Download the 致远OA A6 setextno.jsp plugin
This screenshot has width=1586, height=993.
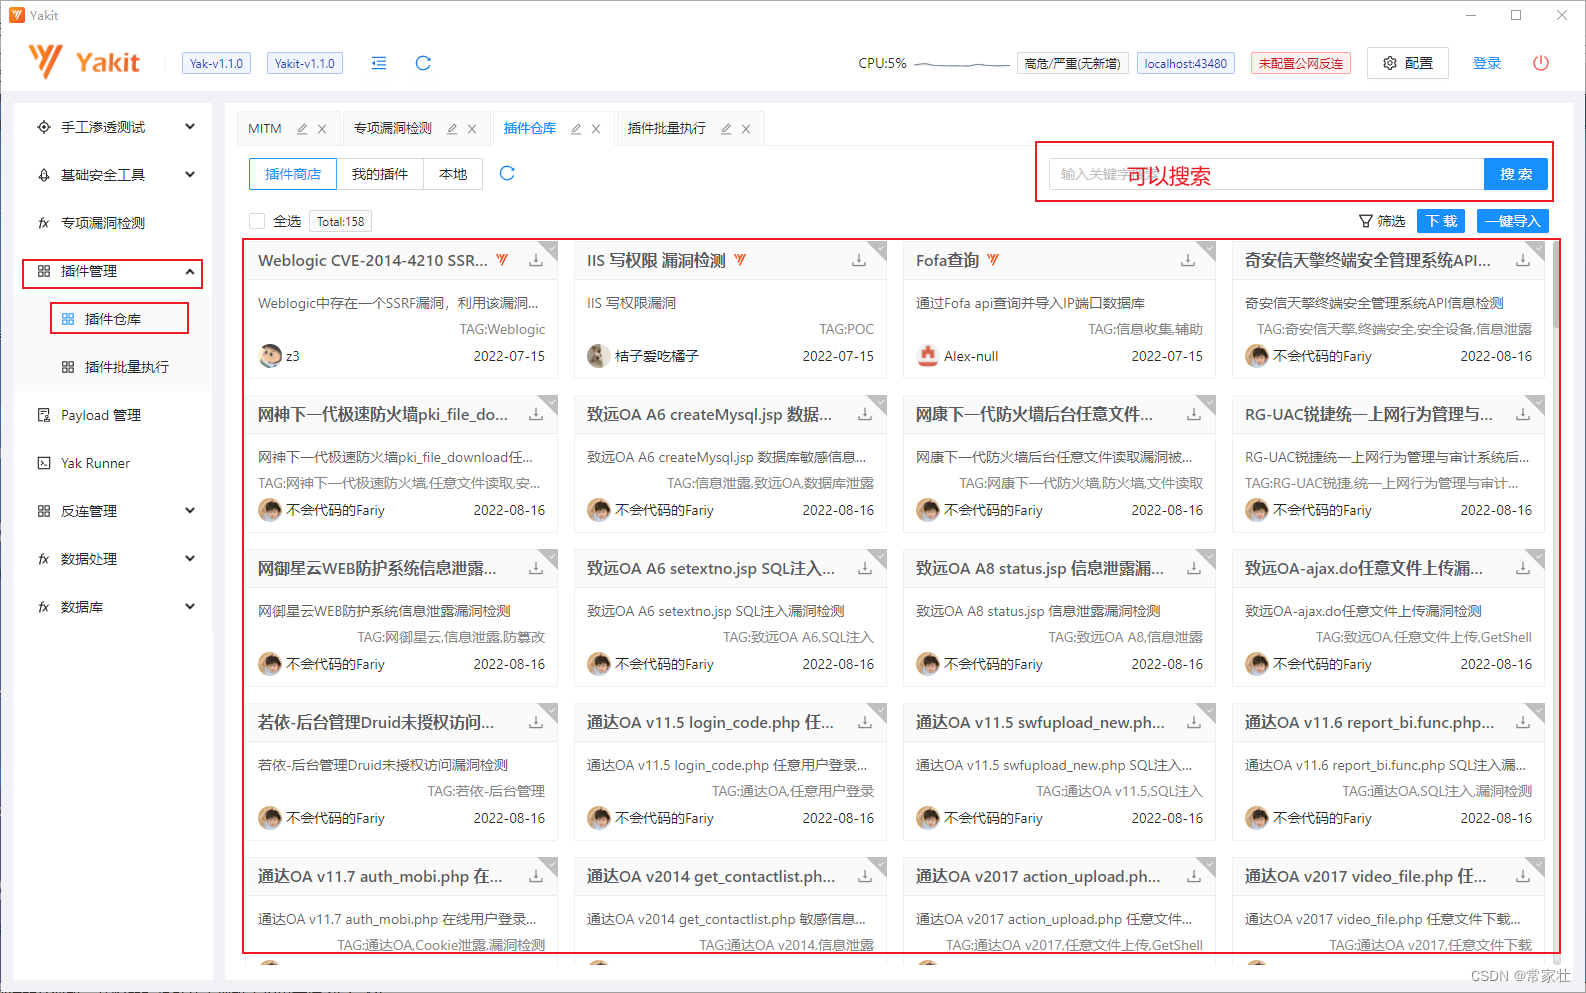tap(865, 568)
